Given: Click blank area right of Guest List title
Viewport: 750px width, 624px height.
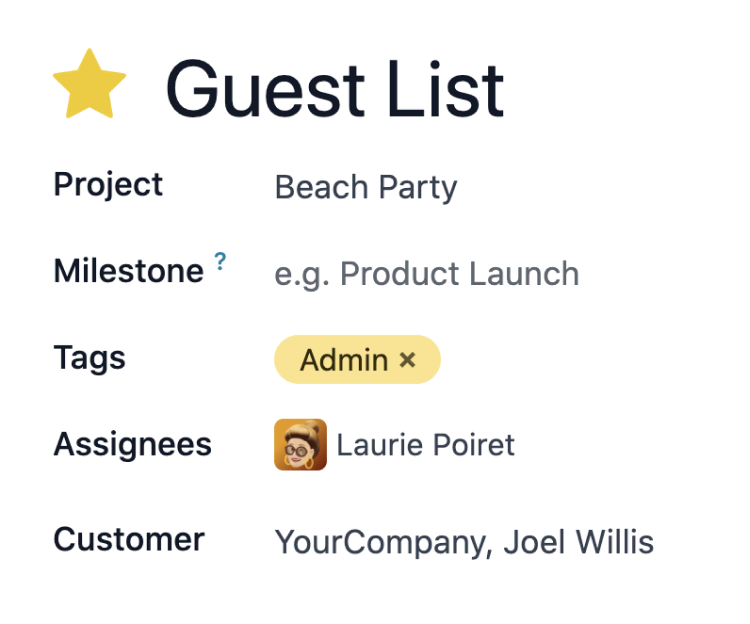Looking at the screenshot, I should coord(630,88).
